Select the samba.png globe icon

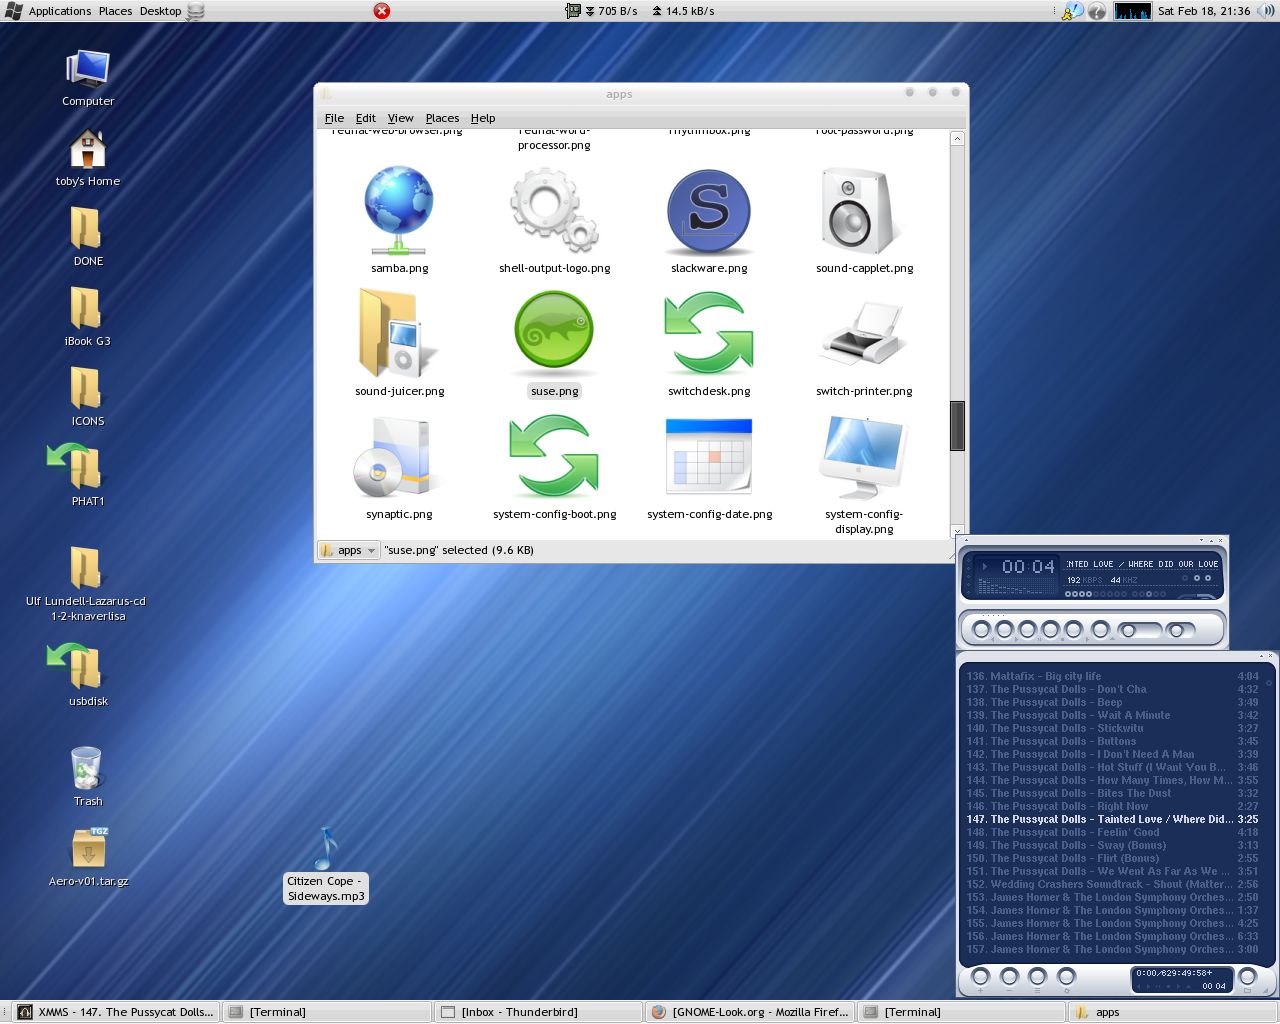click(399, 211)
